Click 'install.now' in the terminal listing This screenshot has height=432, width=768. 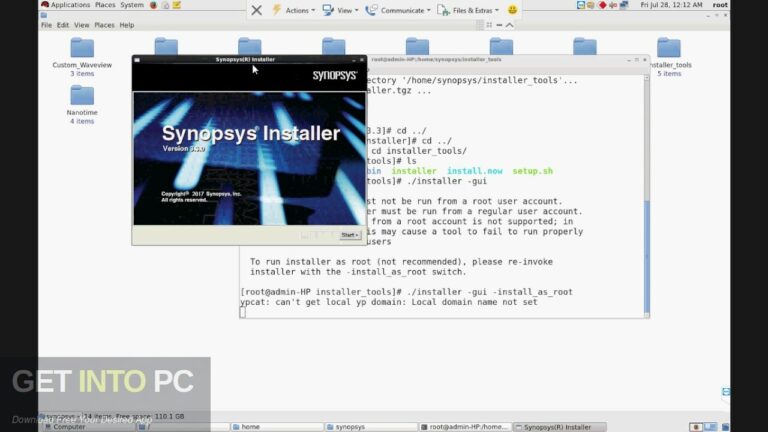(x=475, y=171)
